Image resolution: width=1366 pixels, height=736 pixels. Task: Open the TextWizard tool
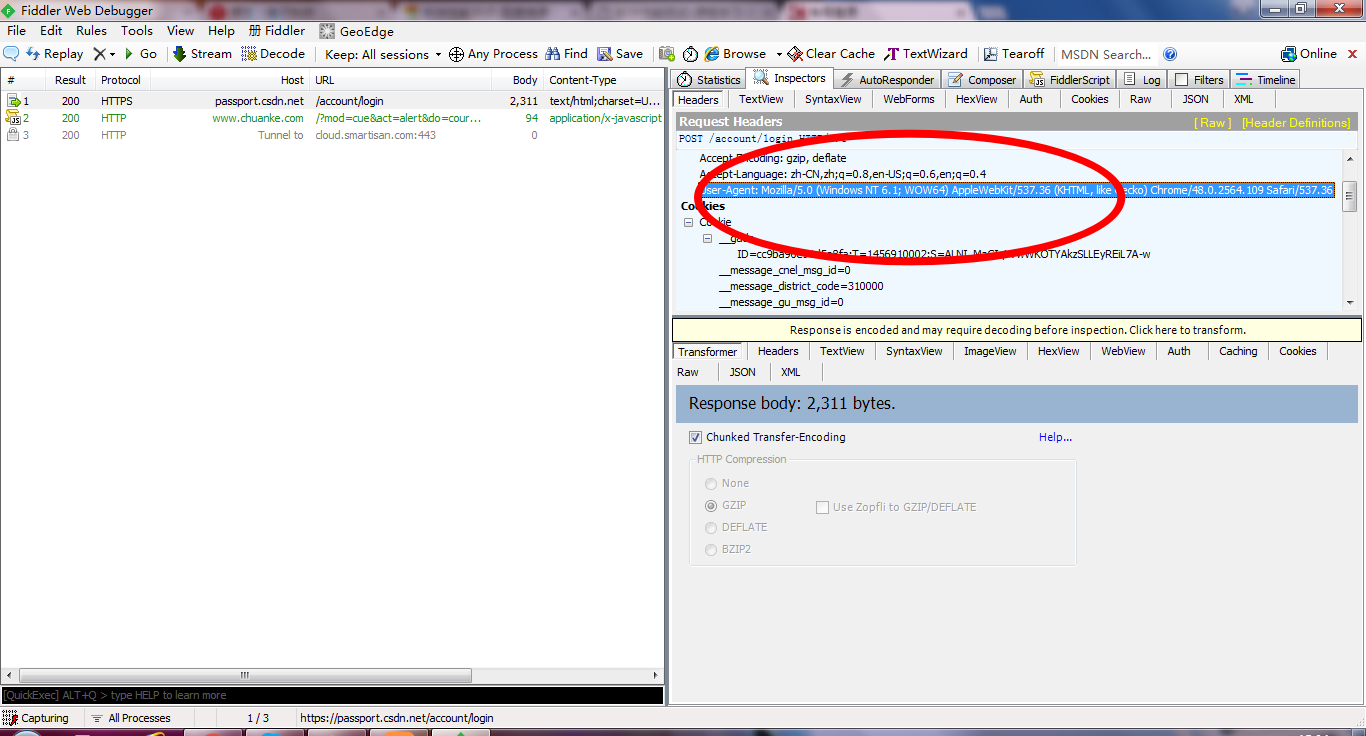[x=926, y=54]
